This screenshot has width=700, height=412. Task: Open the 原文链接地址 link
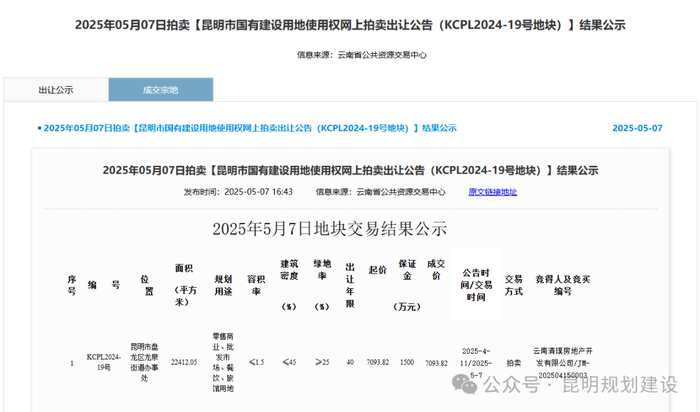492,192
